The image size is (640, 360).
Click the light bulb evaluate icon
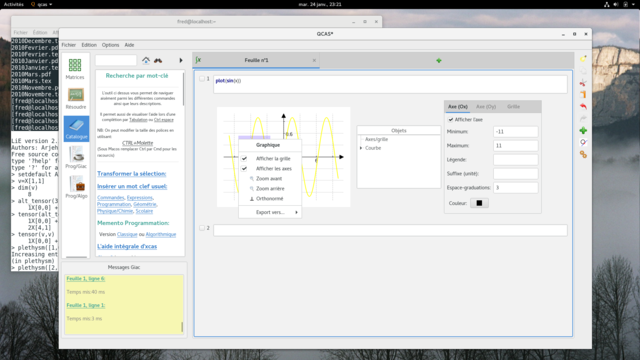click(583, 59)
